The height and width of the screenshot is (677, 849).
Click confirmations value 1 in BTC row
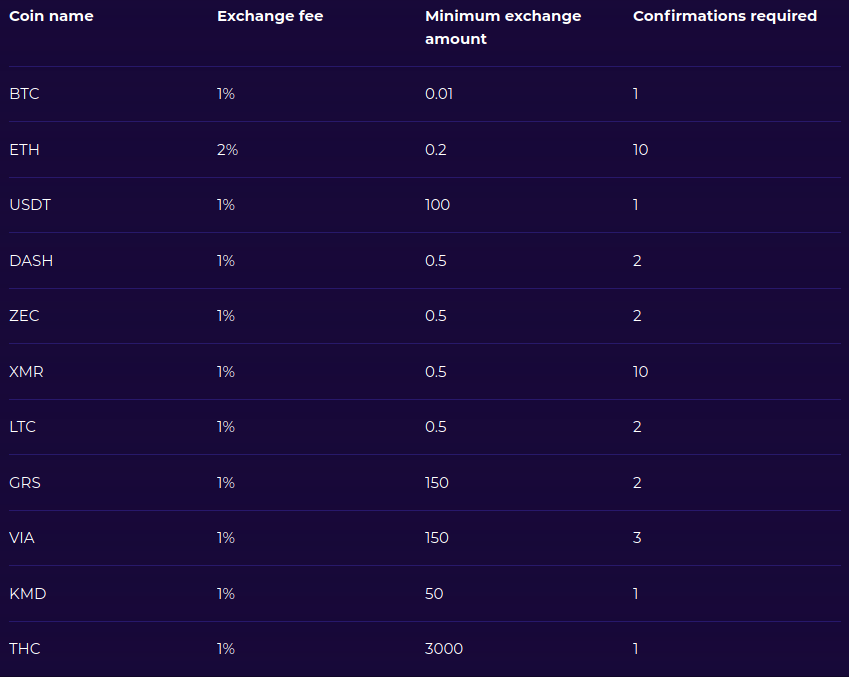pos(636,94)
